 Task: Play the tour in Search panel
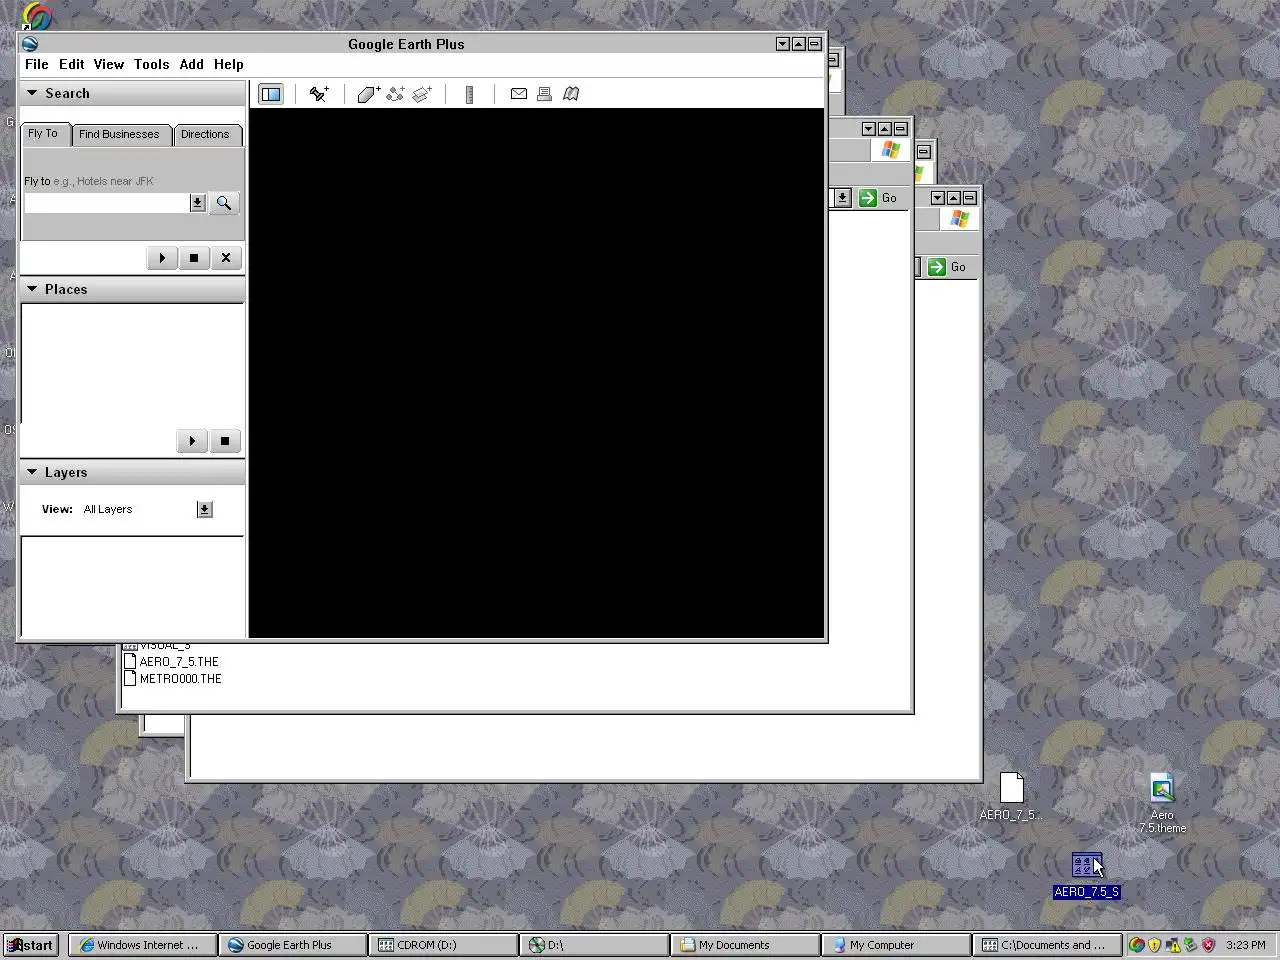162,258
